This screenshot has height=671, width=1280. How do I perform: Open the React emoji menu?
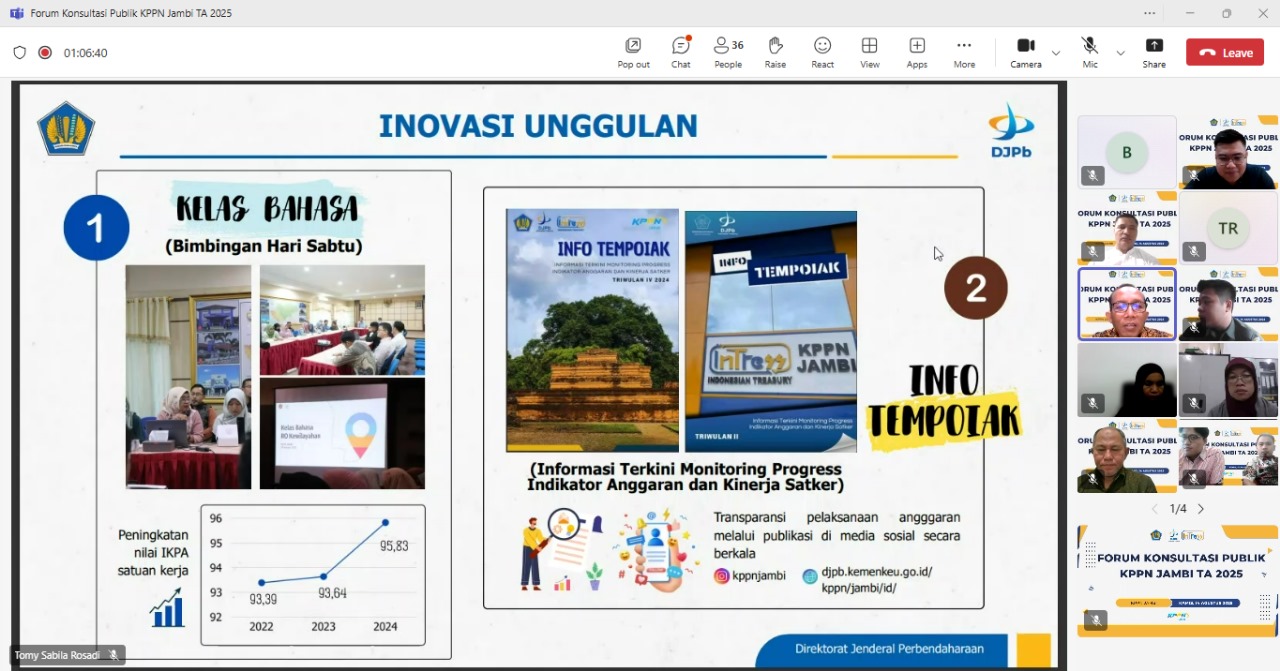822,52
